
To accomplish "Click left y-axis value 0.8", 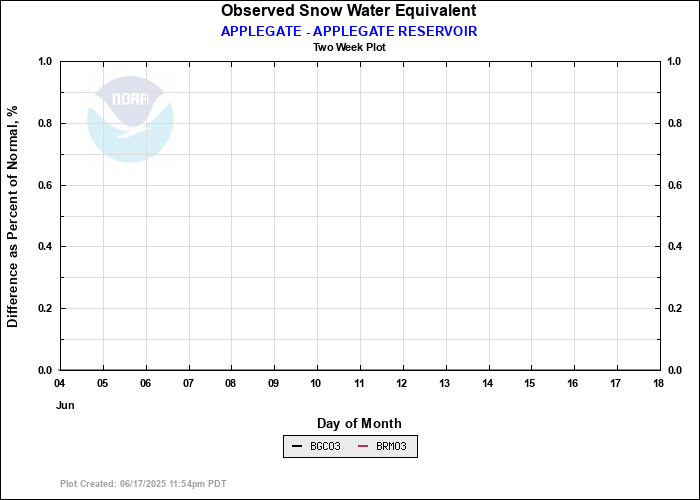I will coord(46,123).
